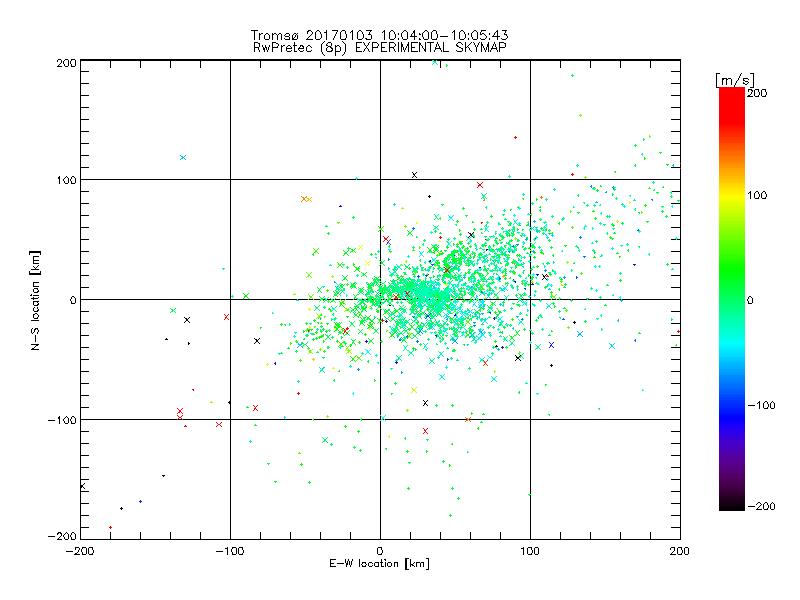Click the y-axis tick label '-100'
Image resolution: width=800 pixels, height=600 pixels.
click(x=62, y=420)
